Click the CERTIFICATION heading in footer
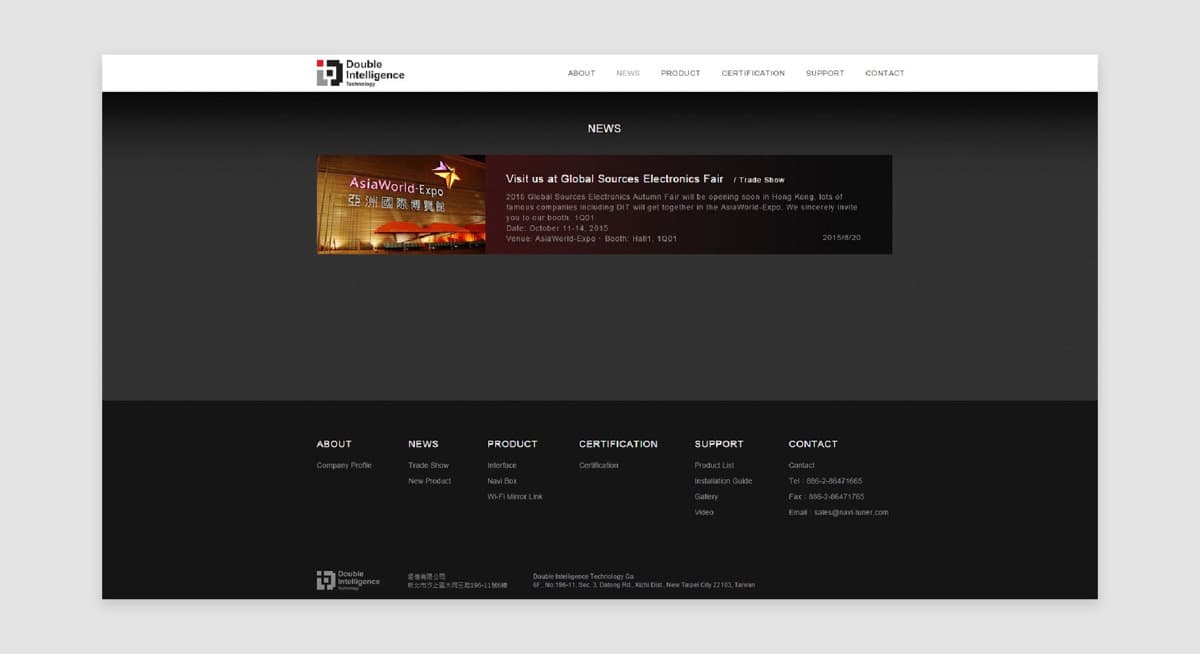Image resolution: width=1200 pixels, height=654 pixels. tap(618, 444)
